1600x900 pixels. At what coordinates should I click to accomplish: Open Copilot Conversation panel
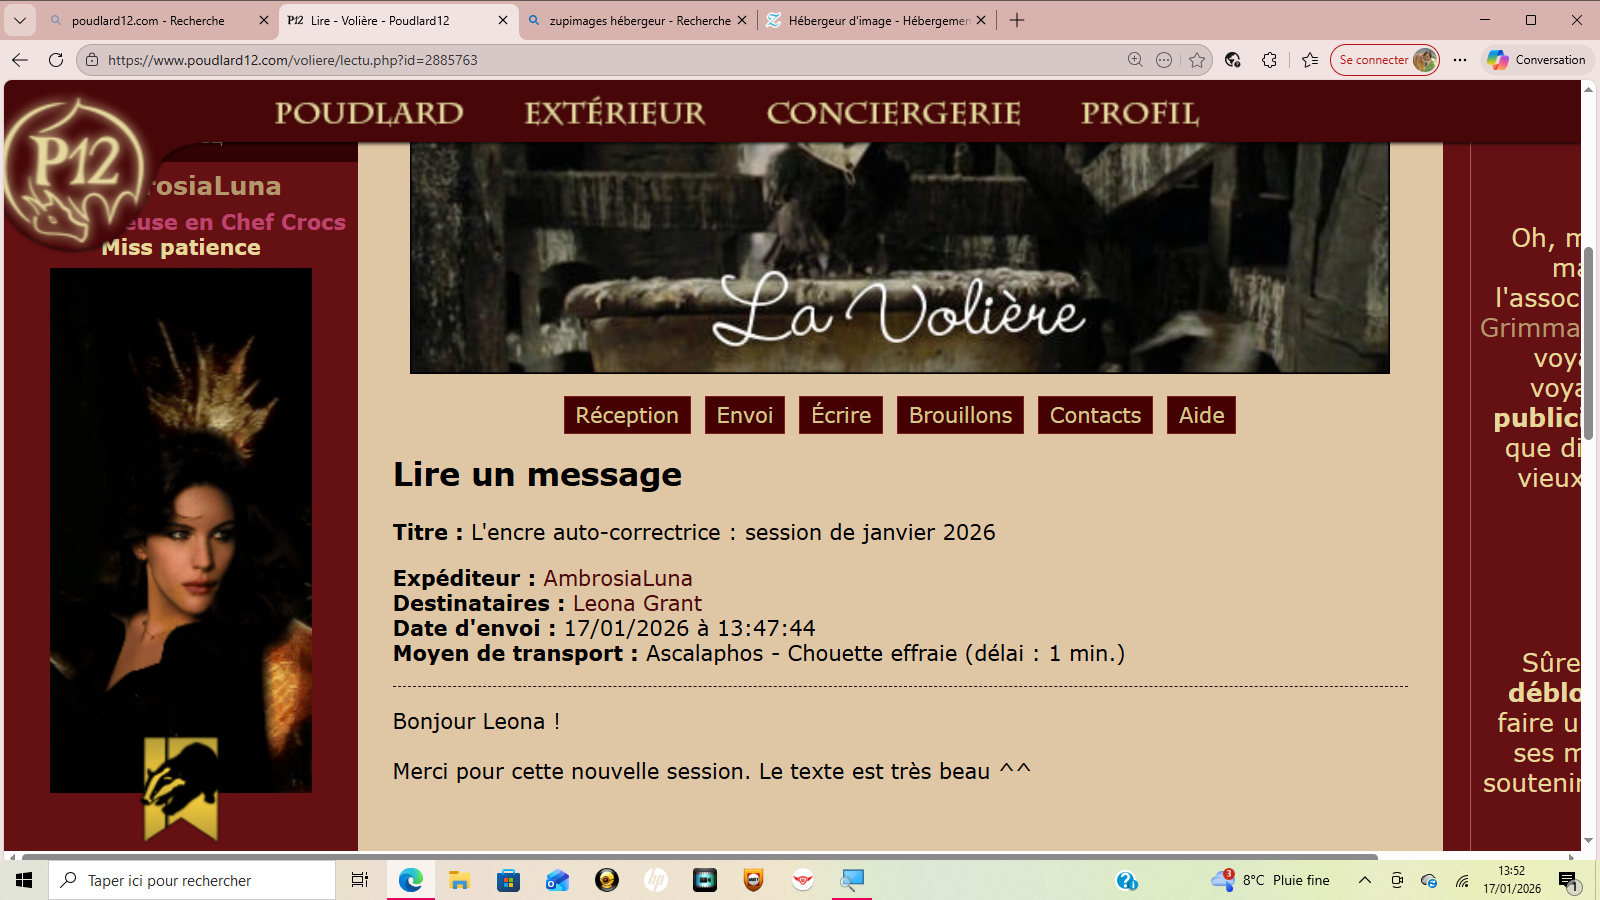click(1536, 60)
